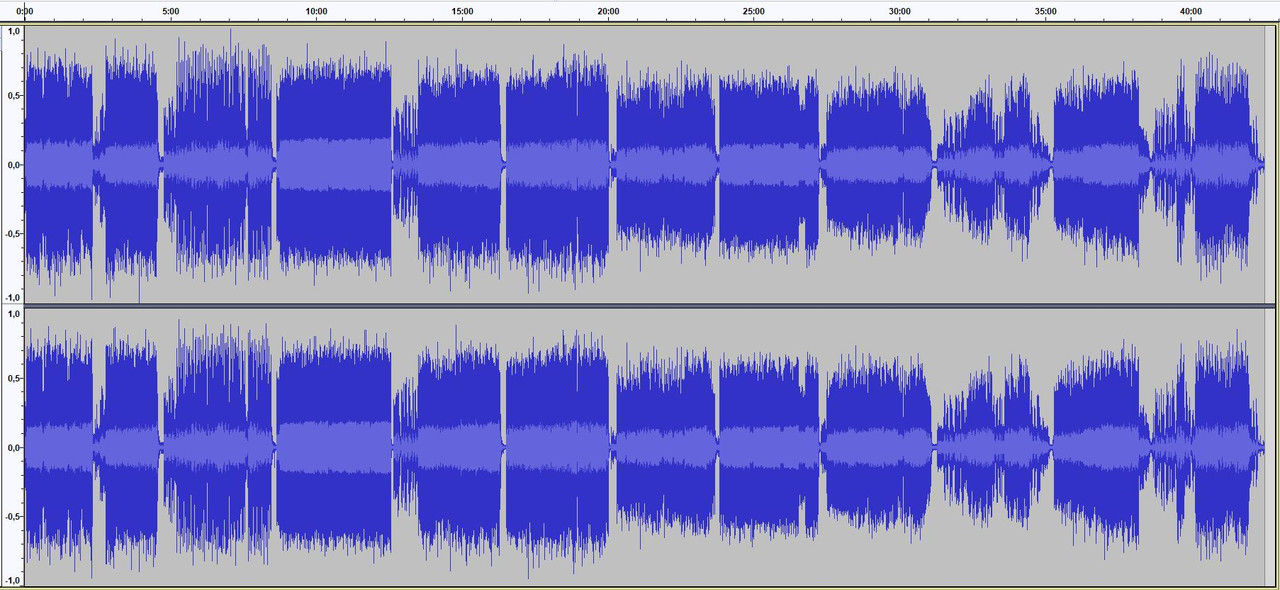Viewport: 1280px width, 590px height.
Task: Click the 1,0 label on lower channel scale
Action: 13,314
